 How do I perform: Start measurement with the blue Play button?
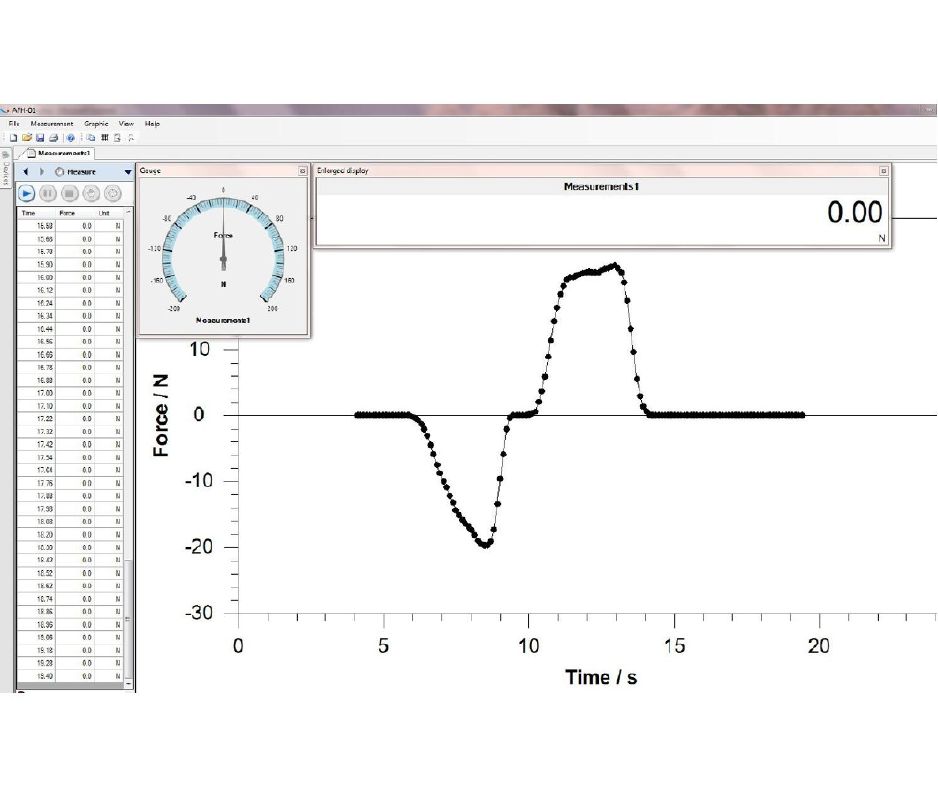27,193
